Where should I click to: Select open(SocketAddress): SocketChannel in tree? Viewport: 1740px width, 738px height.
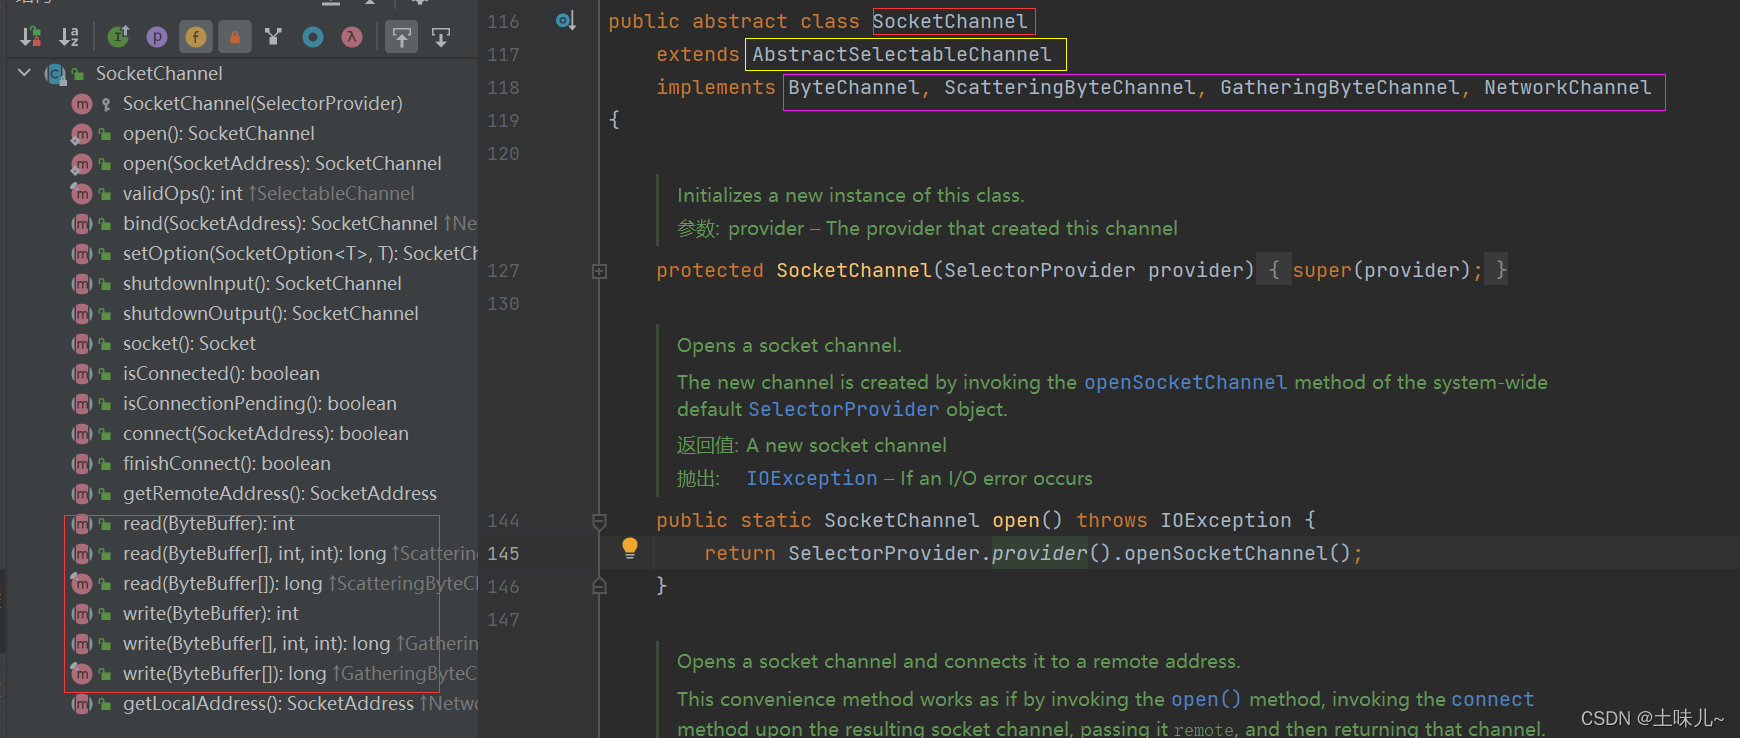[x=282, y=163]
